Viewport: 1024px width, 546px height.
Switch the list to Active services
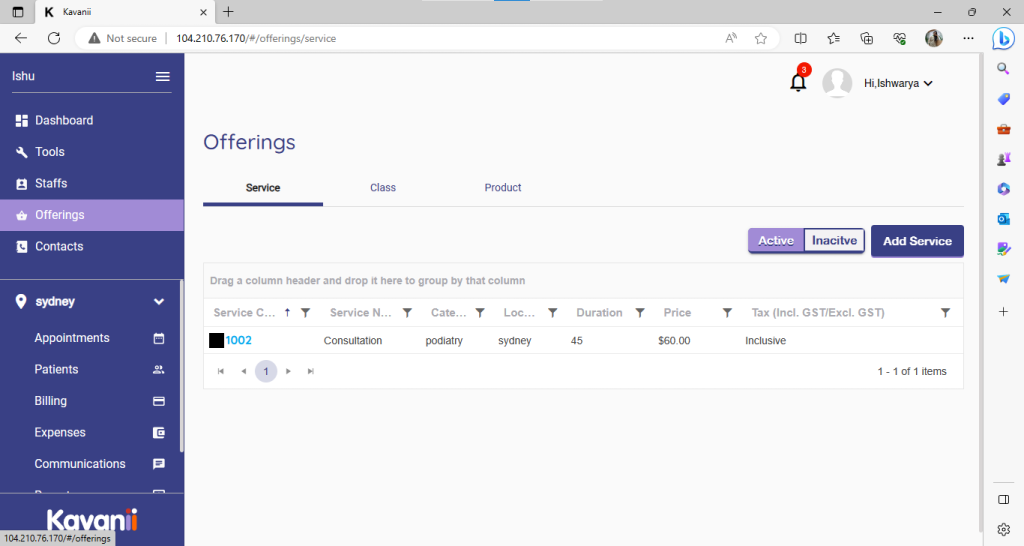[x=776, y=241]
